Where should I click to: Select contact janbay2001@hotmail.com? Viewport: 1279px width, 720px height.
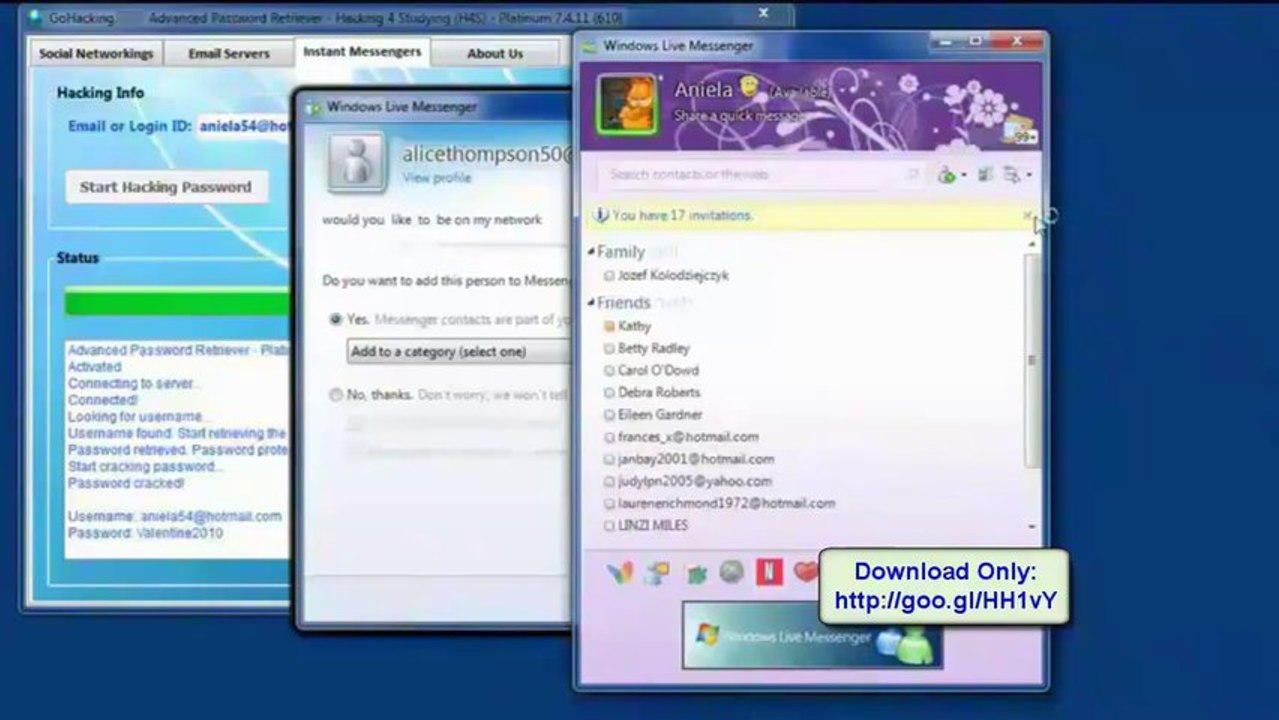tap(696, 459)
